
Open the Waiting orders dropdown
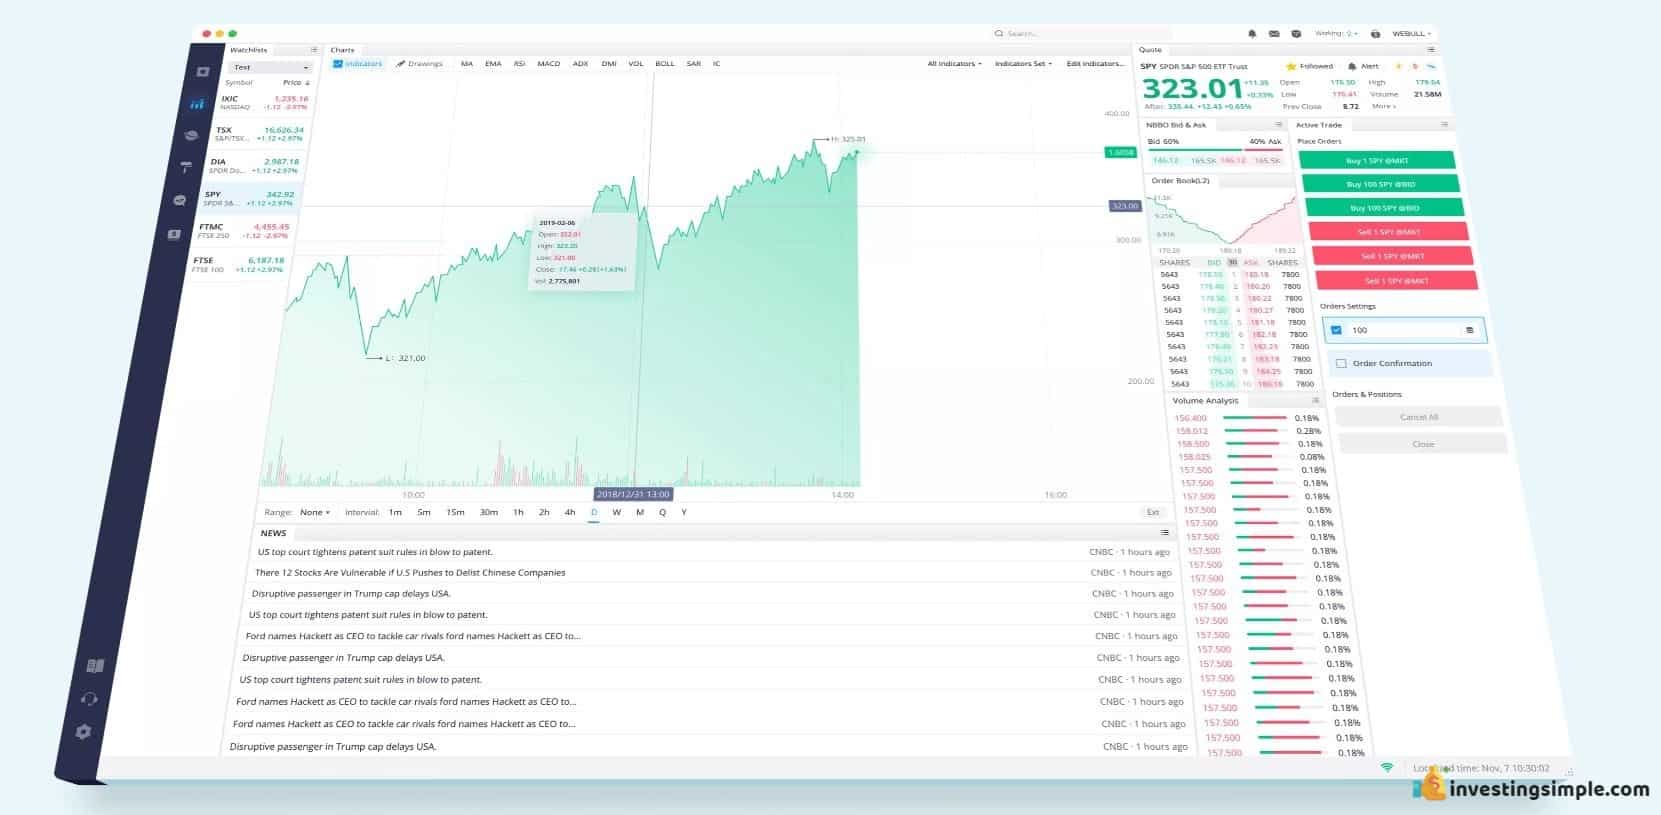pyautogui.click(x=1336, y=33)
